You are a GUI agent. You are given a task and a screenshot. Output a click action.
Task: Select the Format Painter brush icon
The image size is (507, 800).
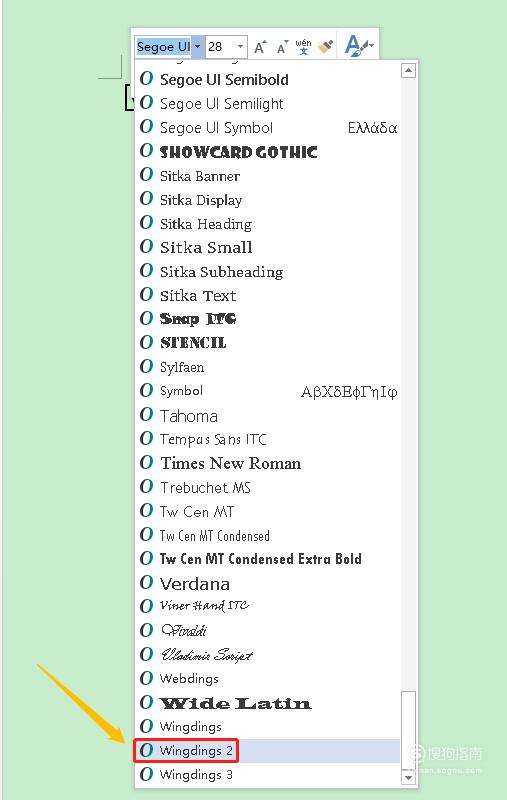(x=325, y=46)
